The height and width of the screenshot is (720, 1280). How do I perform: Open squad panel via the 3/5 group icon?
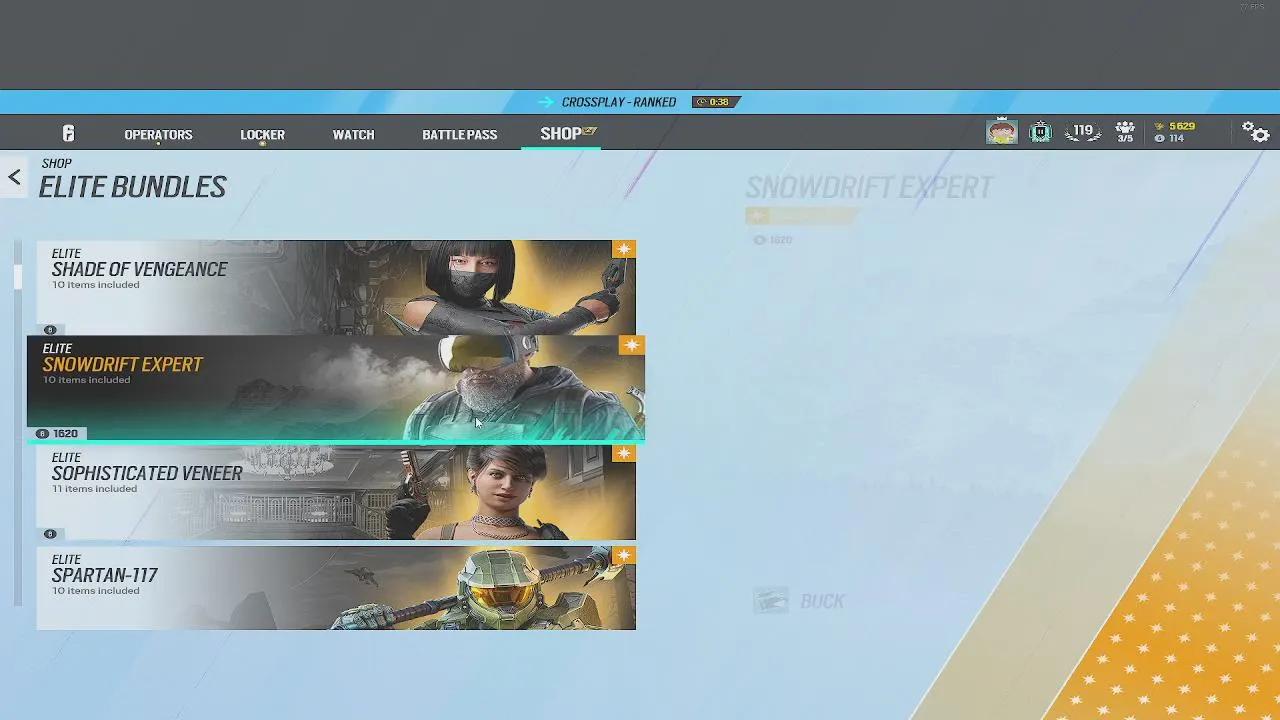1123,130
